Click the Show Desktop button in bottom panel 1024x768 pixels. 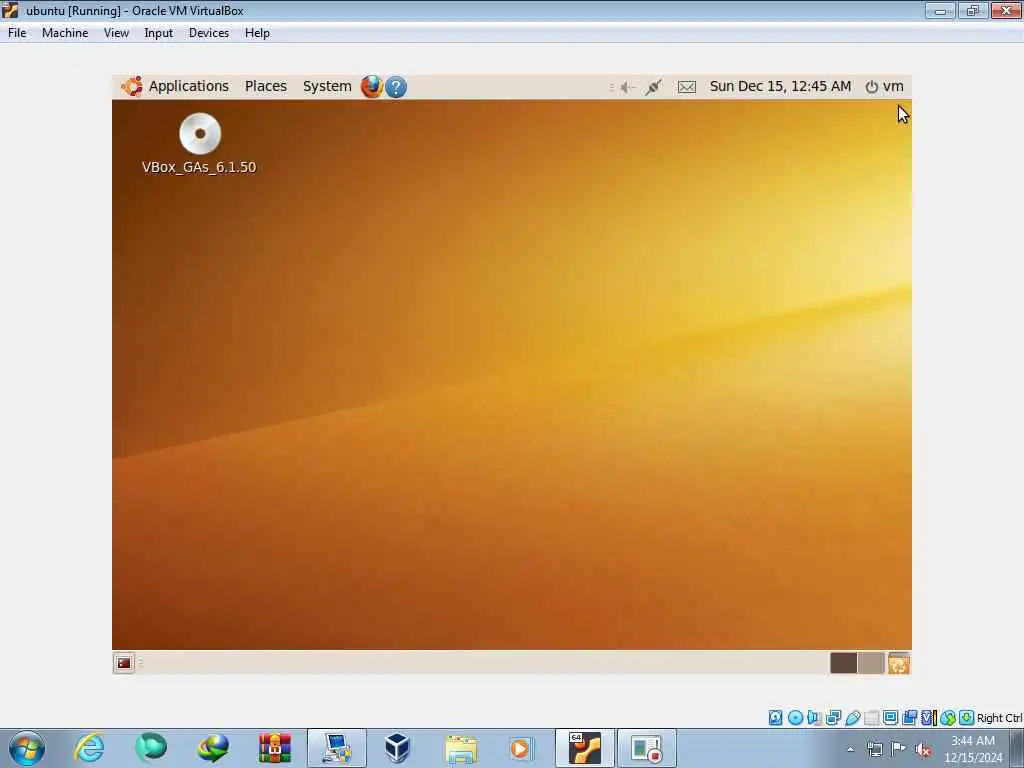(x=123, y=663)
